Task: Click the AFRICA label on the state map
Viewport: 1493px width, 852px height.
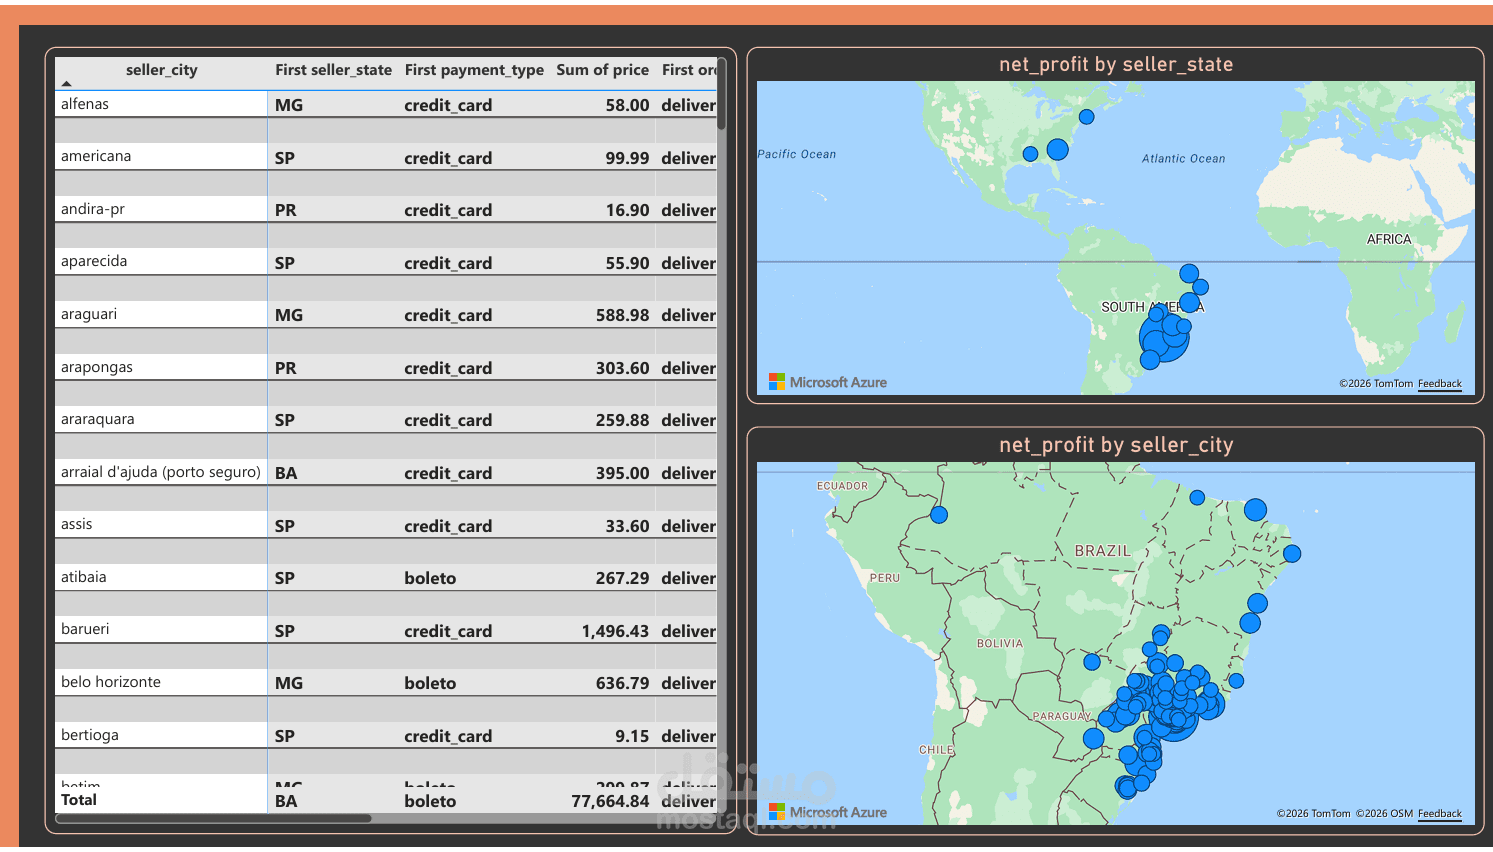Action: [1389, 239]
